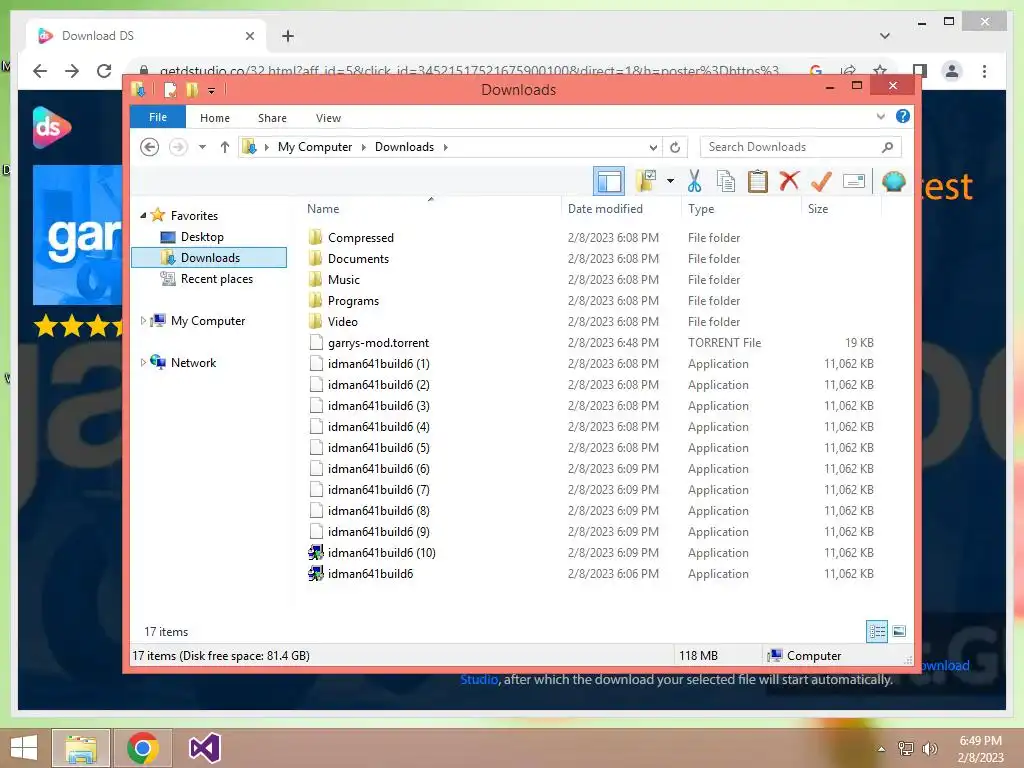
Task: Click quick access New folder icon
Action: [191, 90]
